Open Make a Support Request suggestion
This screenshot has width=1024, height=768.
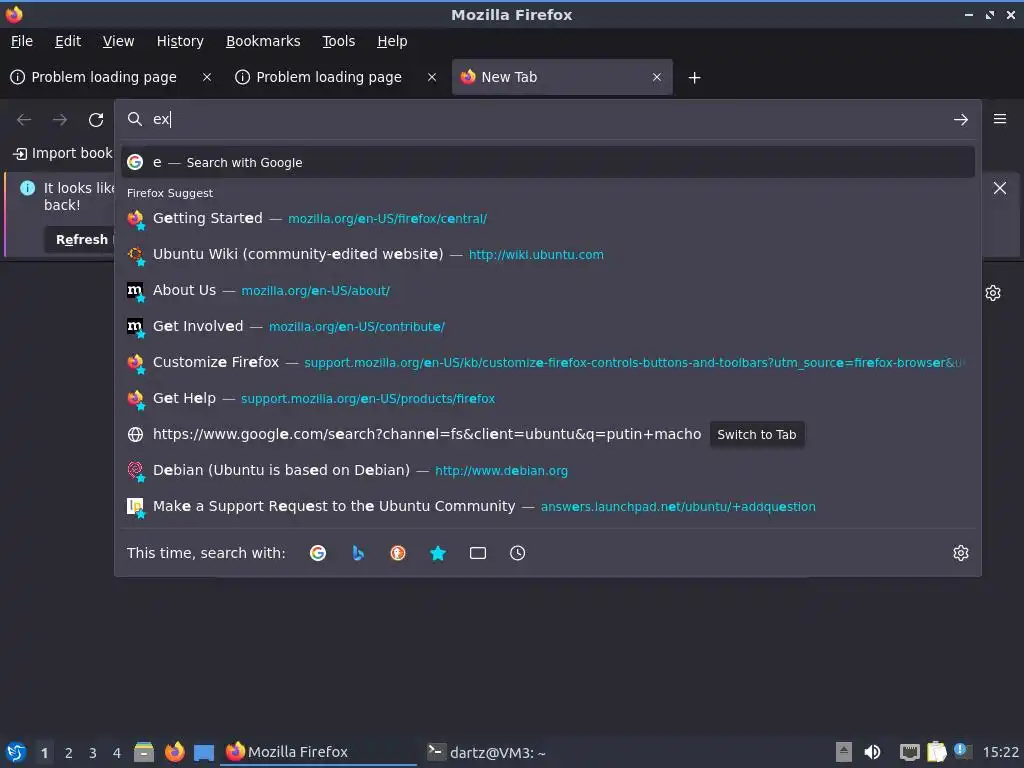point(547,506)
